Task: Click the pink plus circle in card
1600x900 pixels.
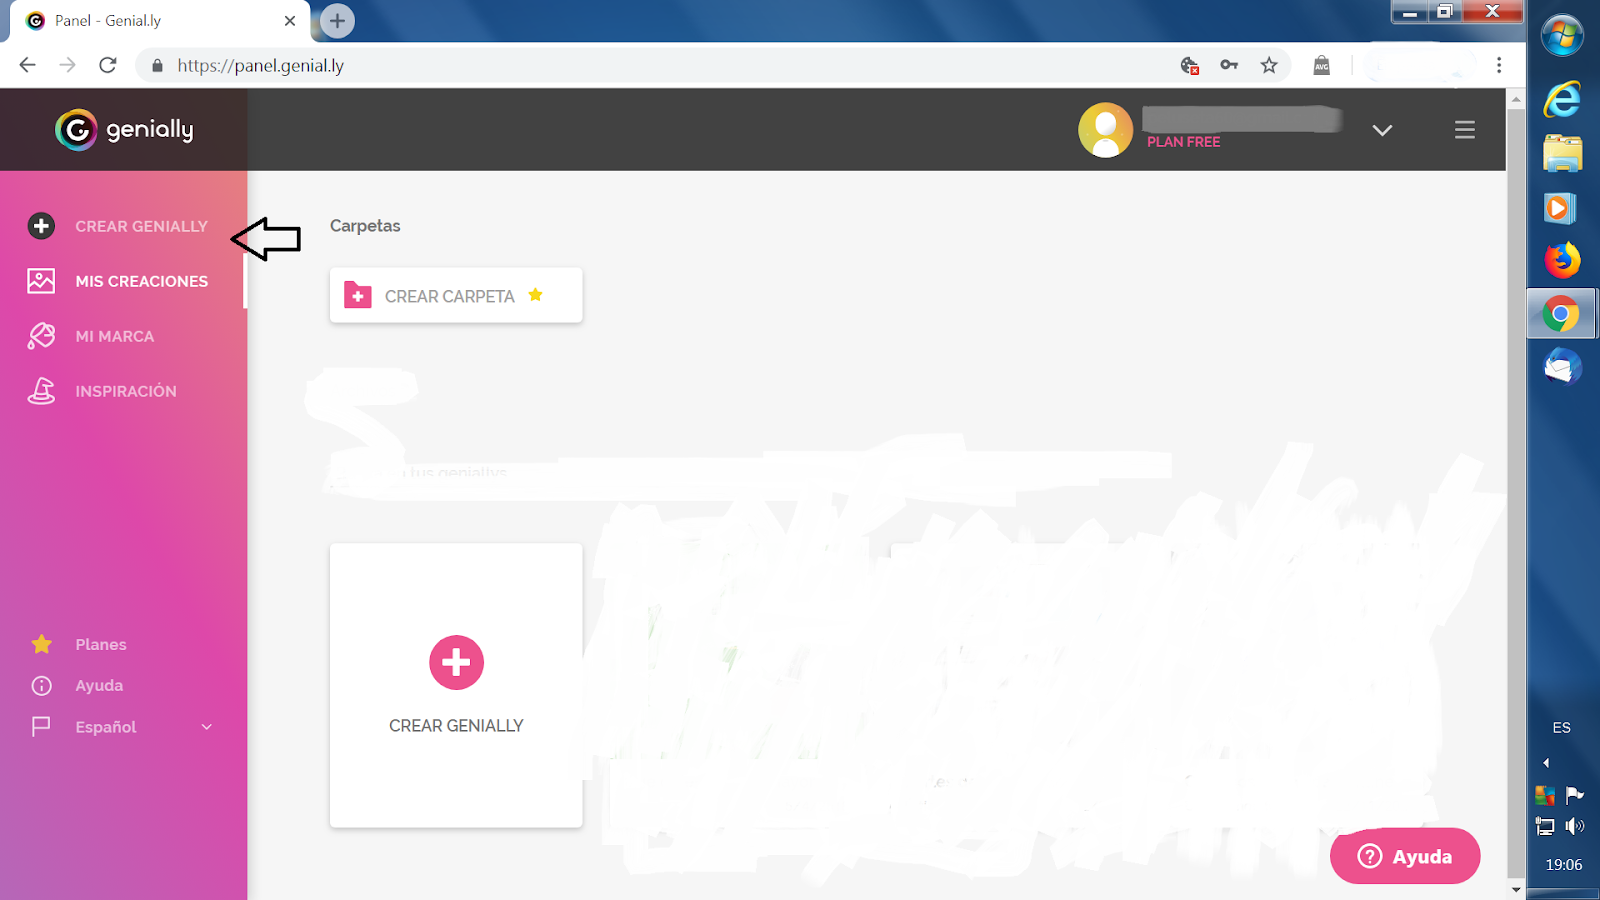Action: click(456, 662)
